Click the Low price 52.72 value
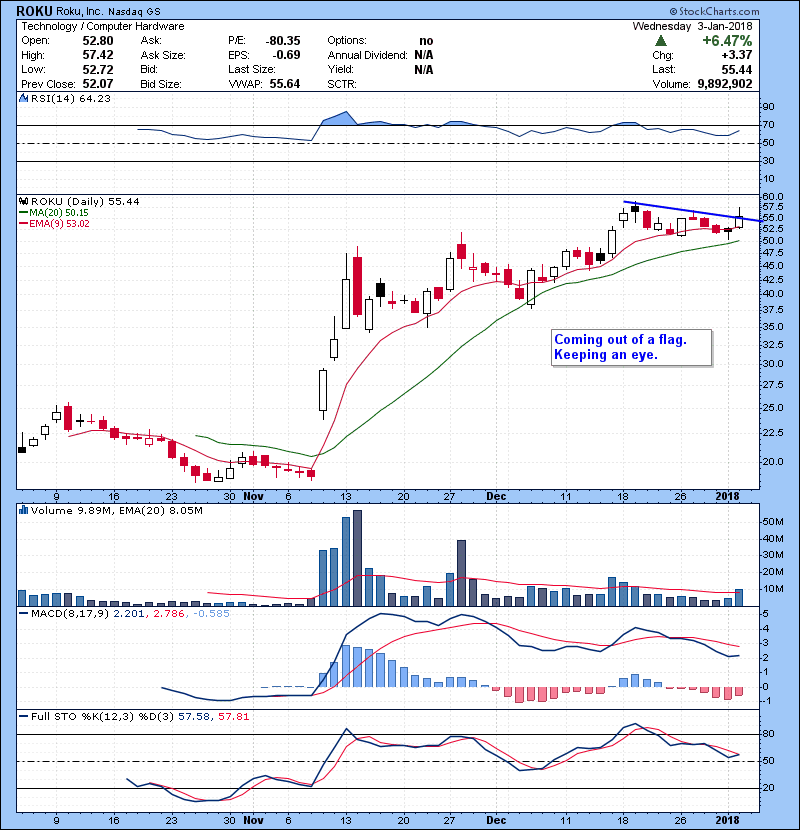800x830 pixels. 98,69
